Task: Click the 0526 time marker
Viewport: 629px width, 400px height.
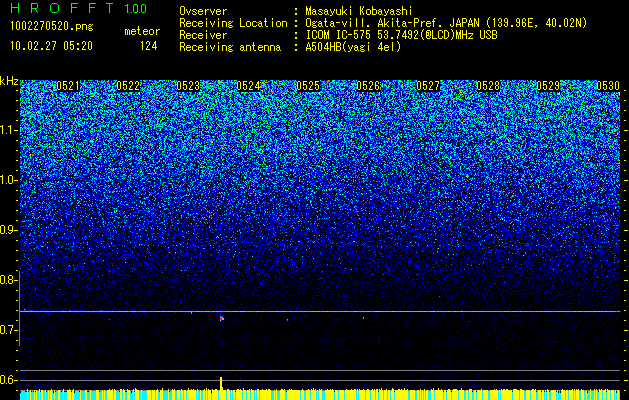Action: coord(368,86)
